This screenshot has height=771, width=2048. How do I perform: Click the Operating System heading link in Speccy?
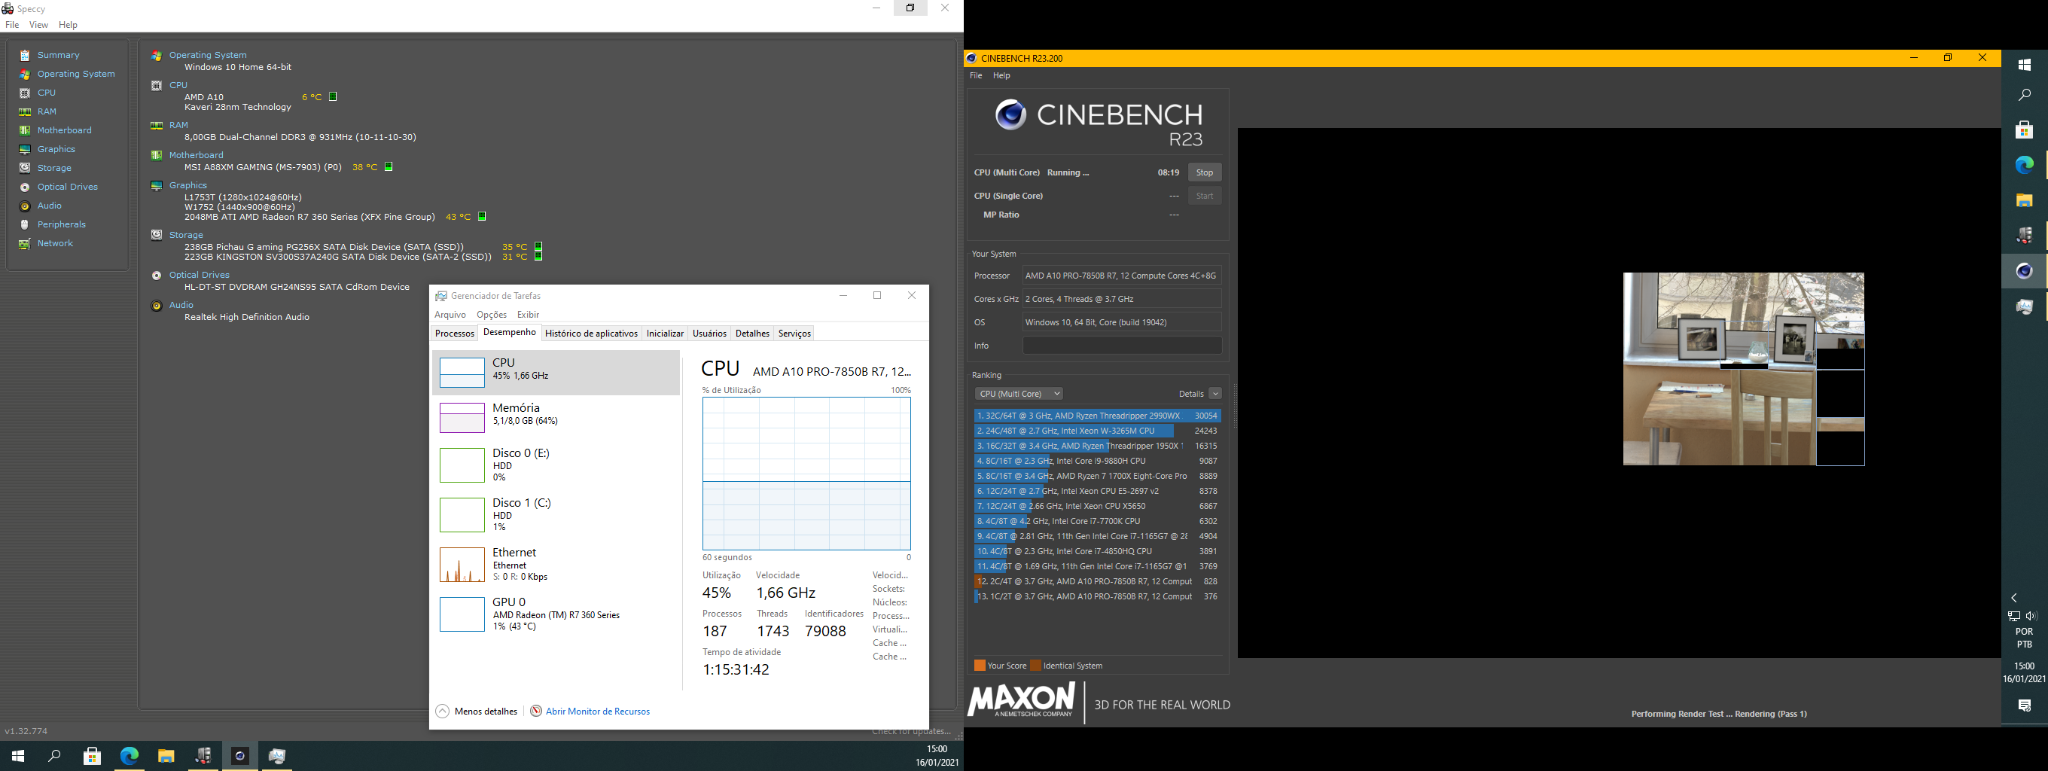pos(207,55)
